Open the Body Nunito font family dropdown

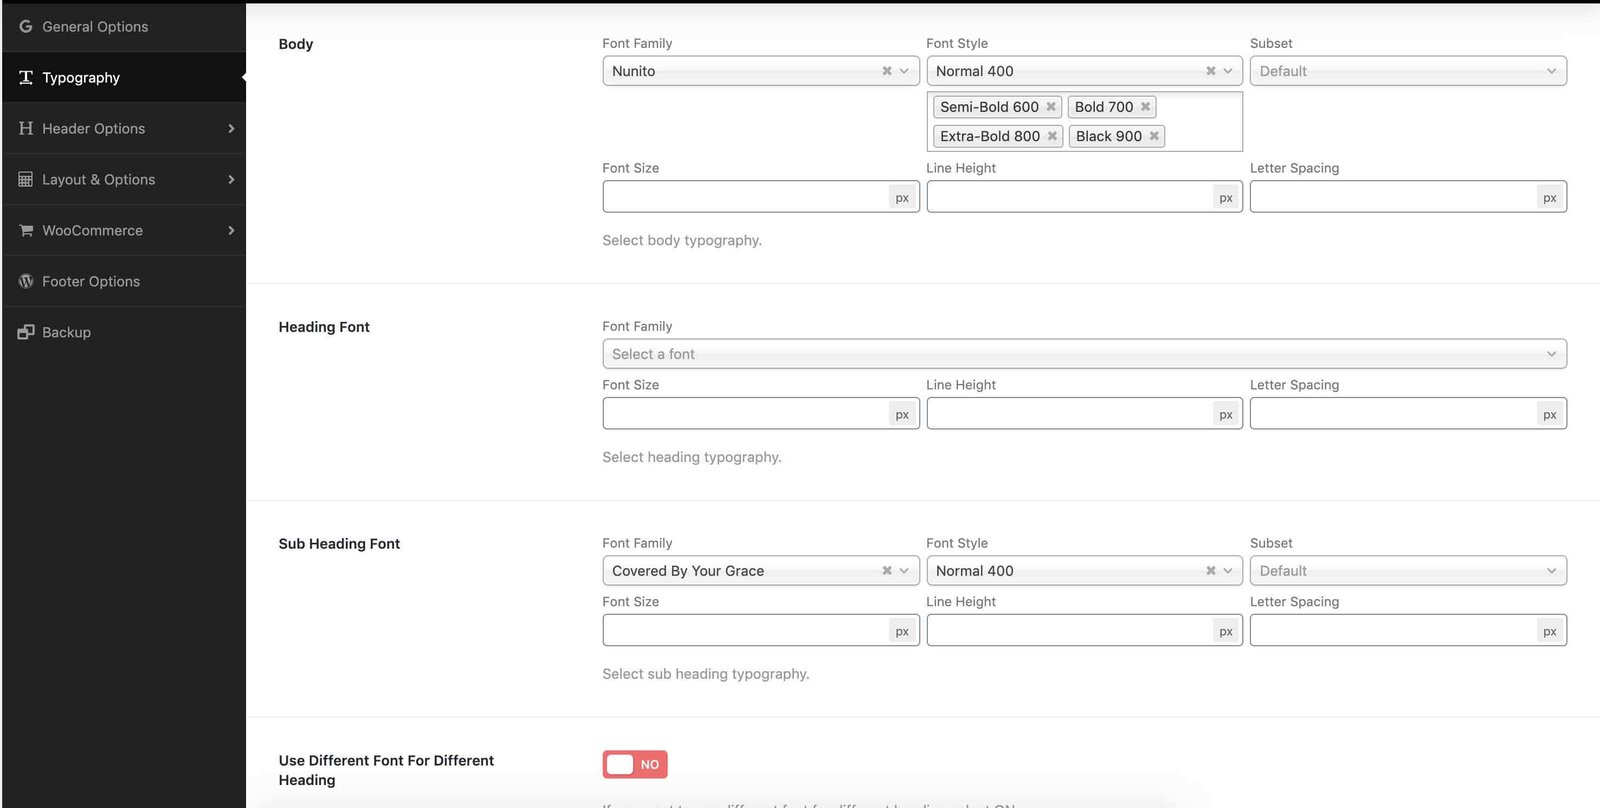[x=761, y=71]
